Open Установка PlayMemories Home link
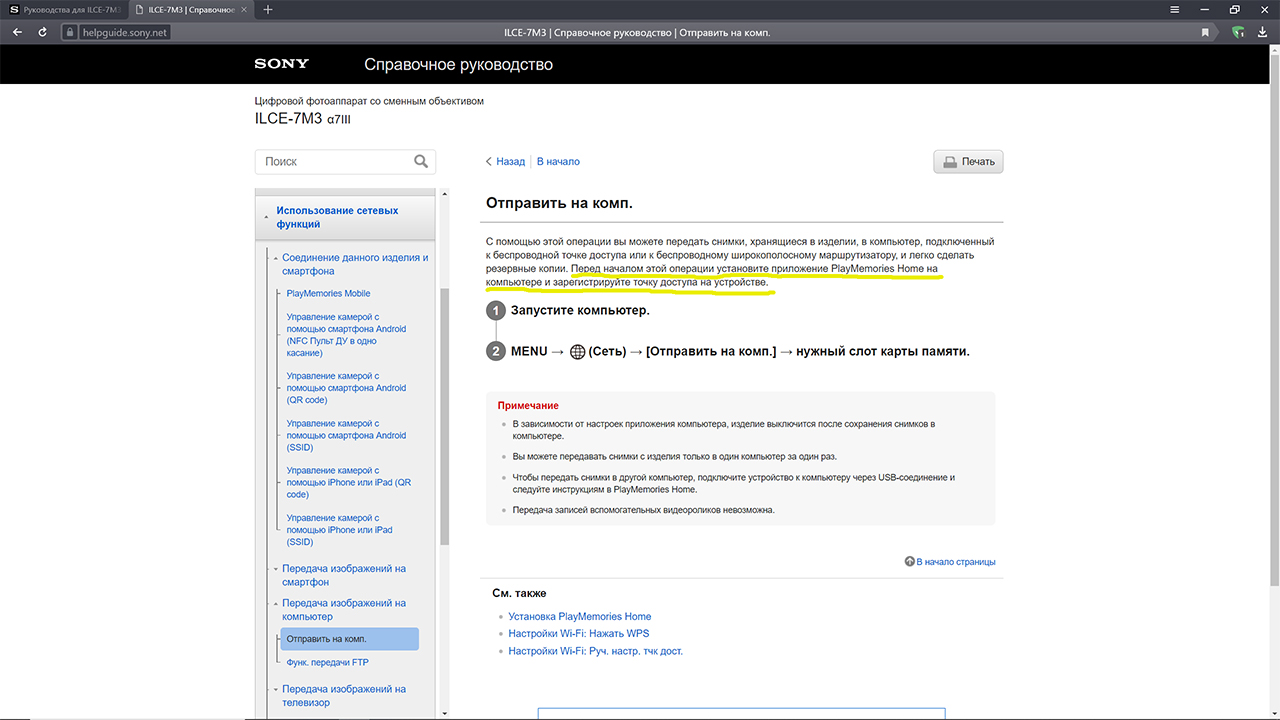Viewport: 1280px width, 720px height. pyautogui.click(x=580, y=616)
